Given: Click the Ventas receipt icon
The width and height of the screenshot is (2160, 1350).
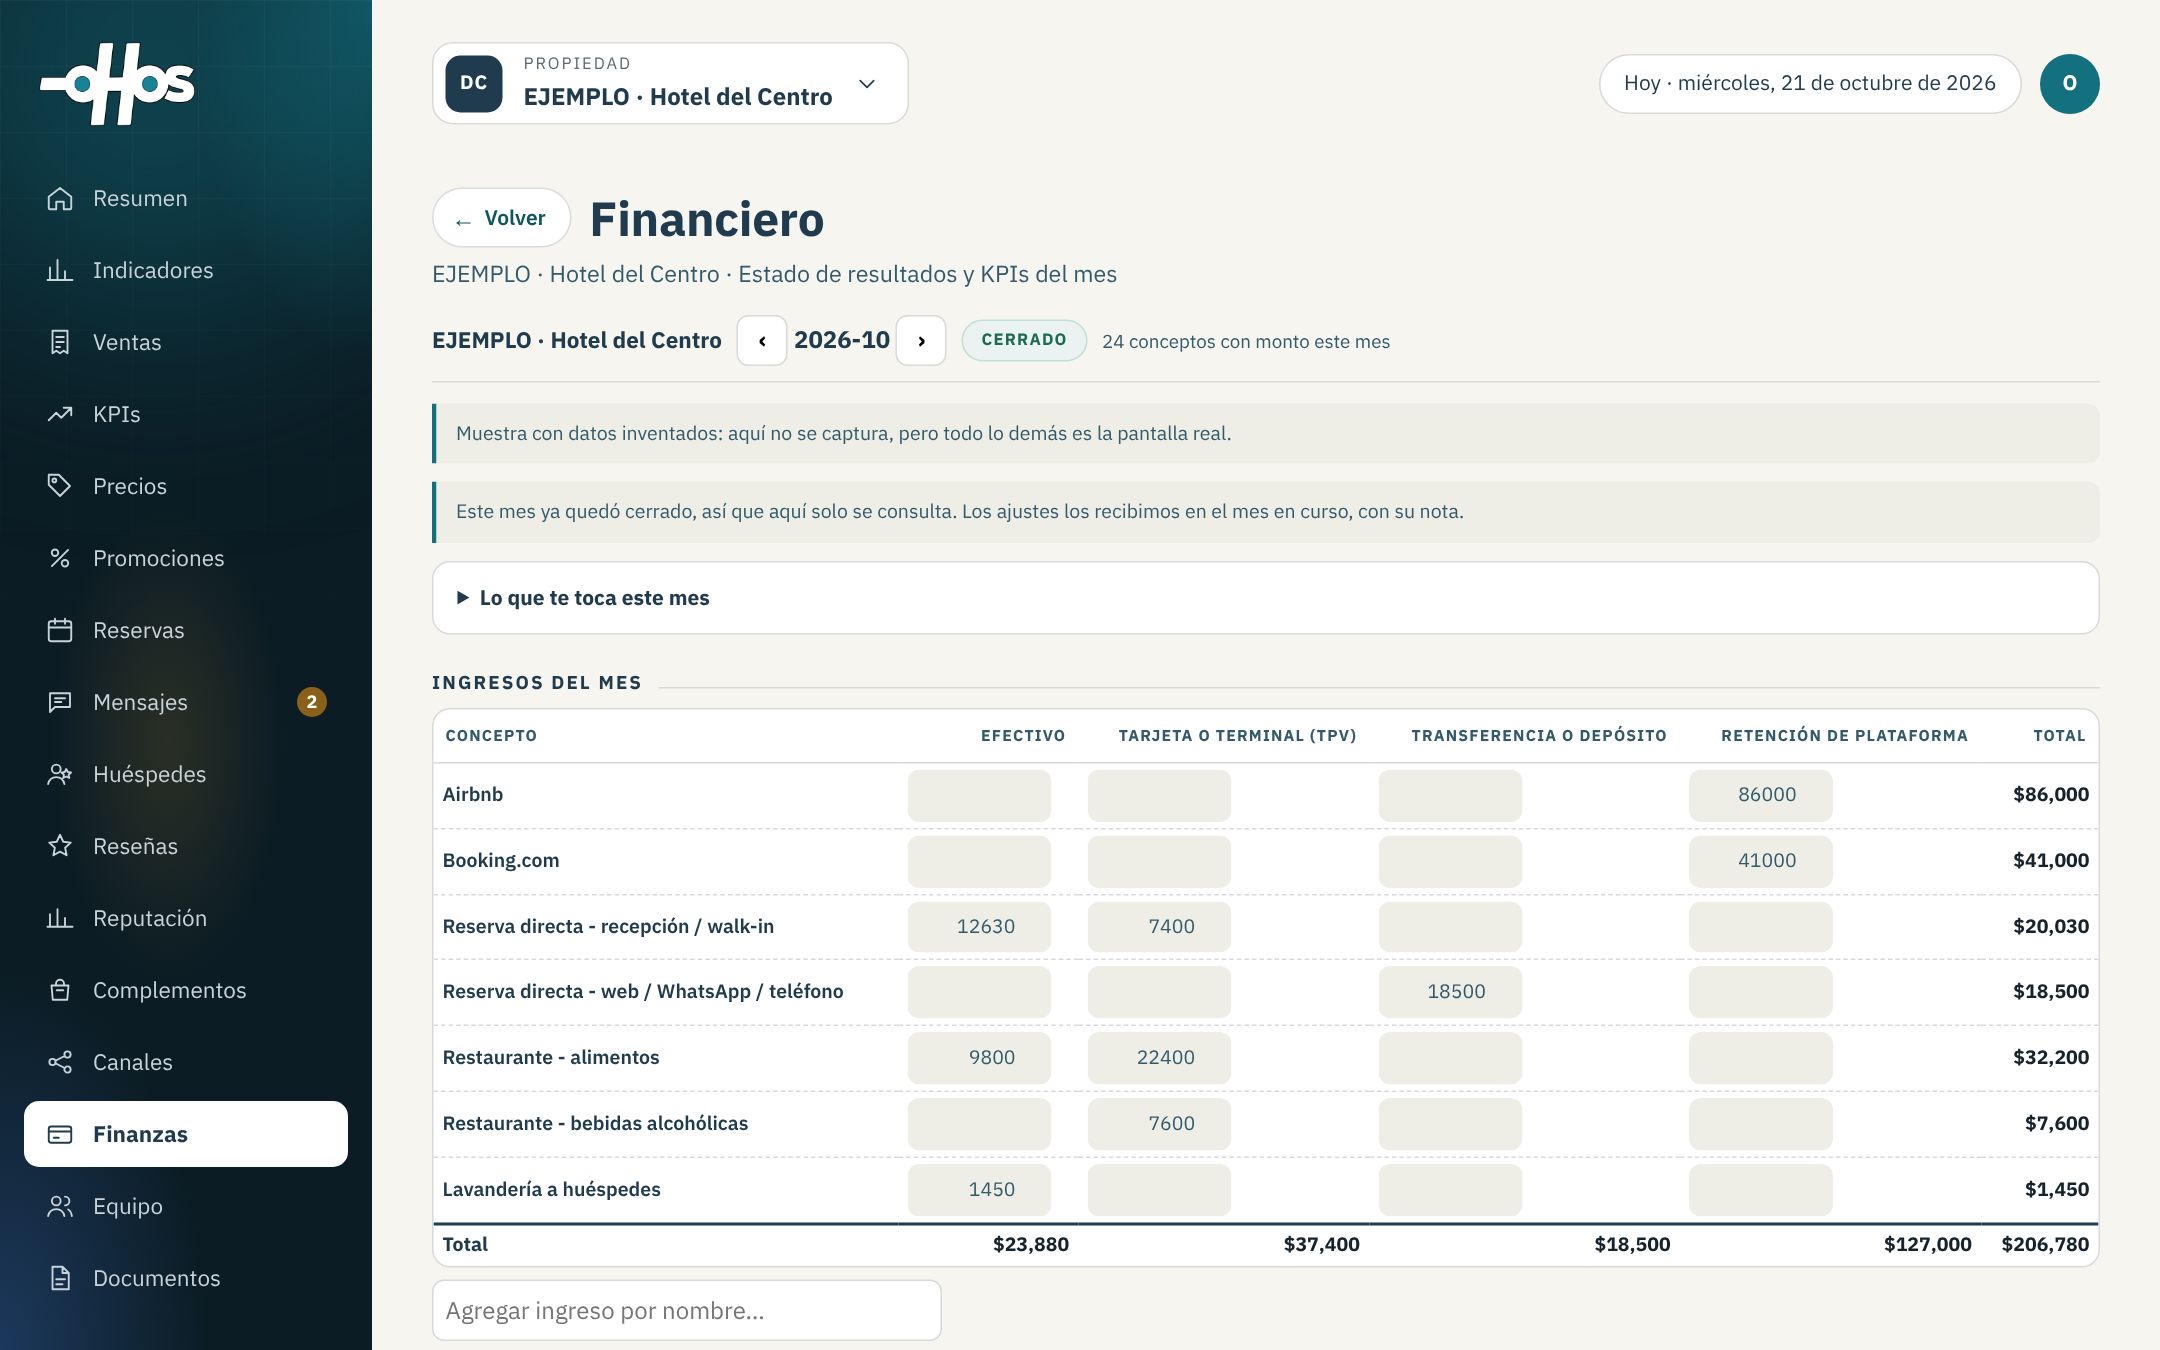Looking at the screenshot, I should pos(60,342).
